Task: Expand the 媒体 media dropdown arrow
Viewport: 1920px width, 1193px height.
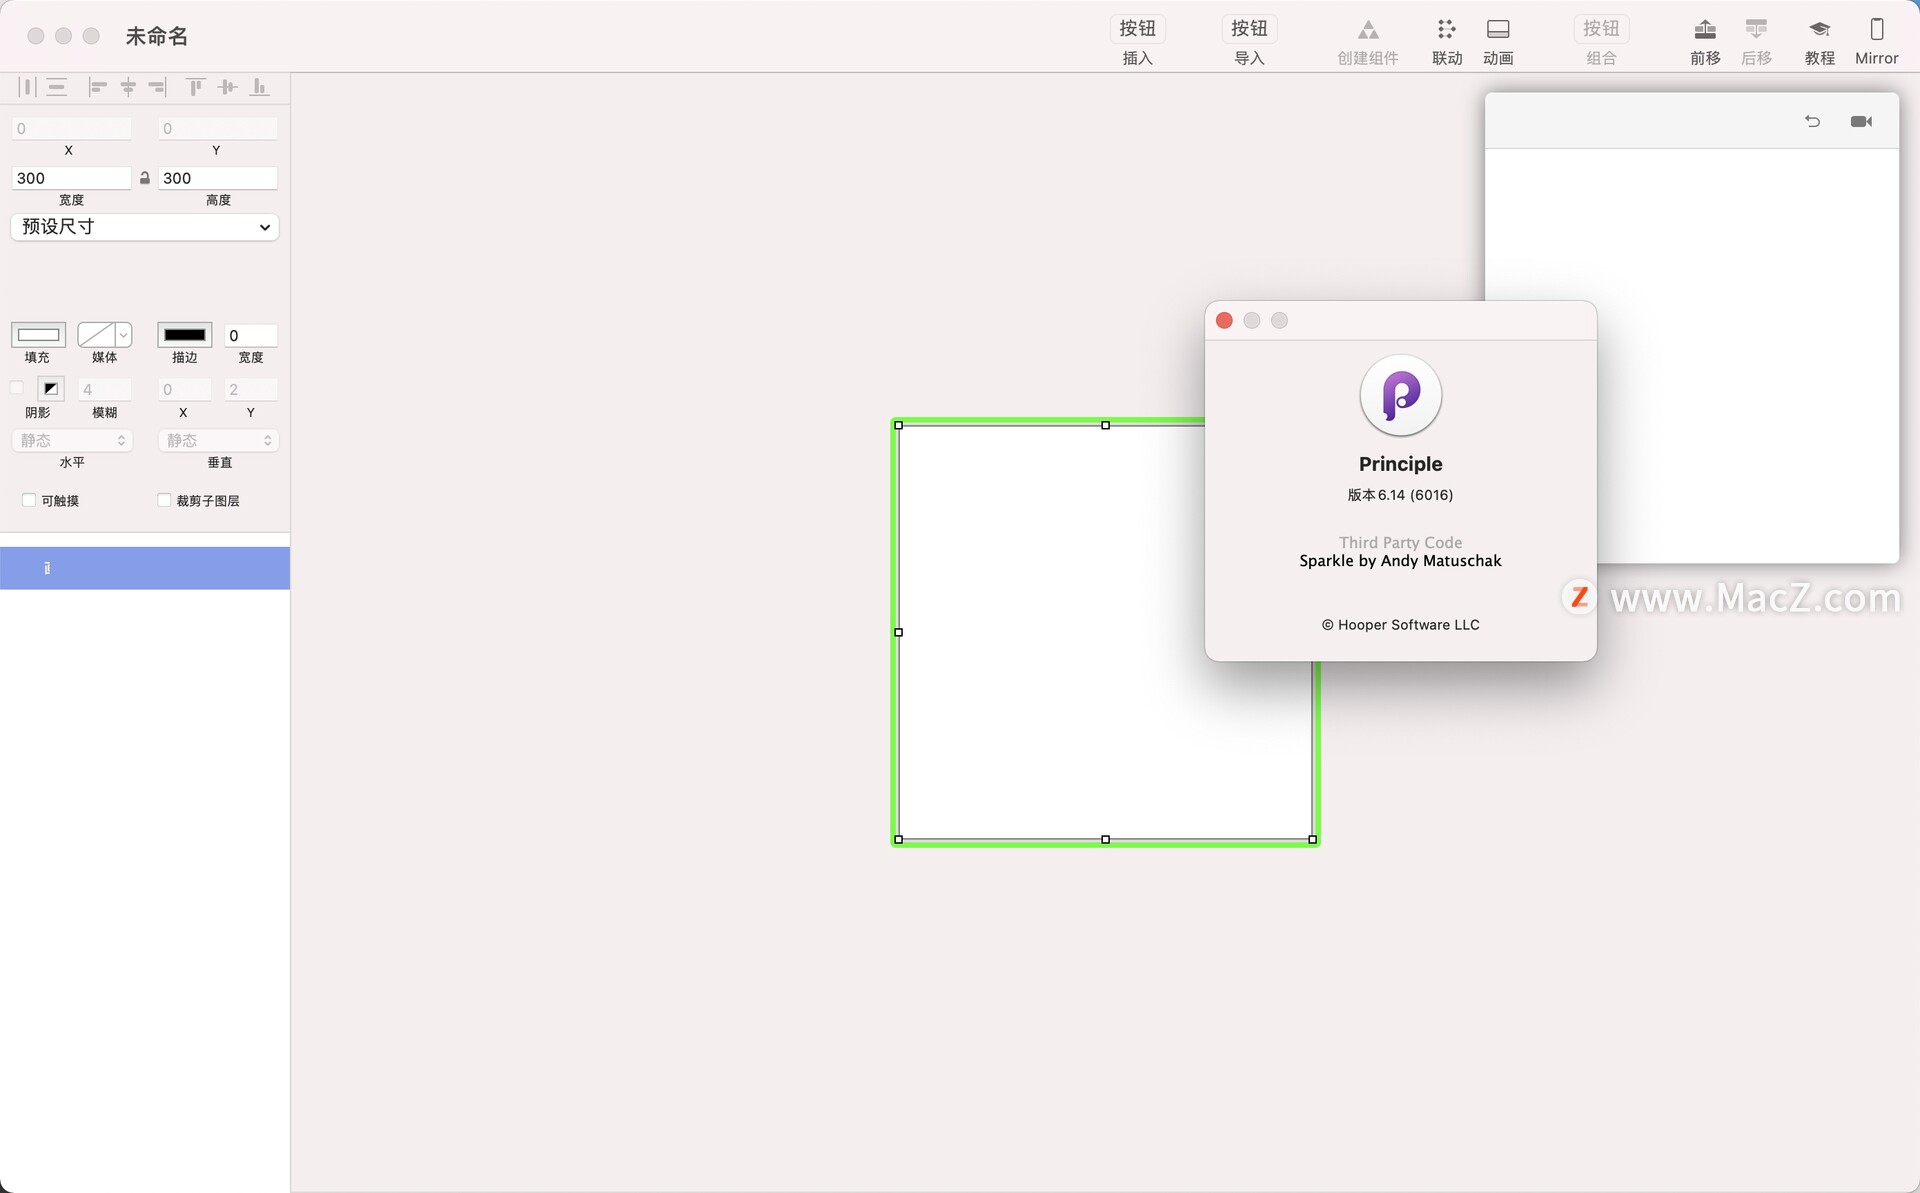Action: [123, 335]
